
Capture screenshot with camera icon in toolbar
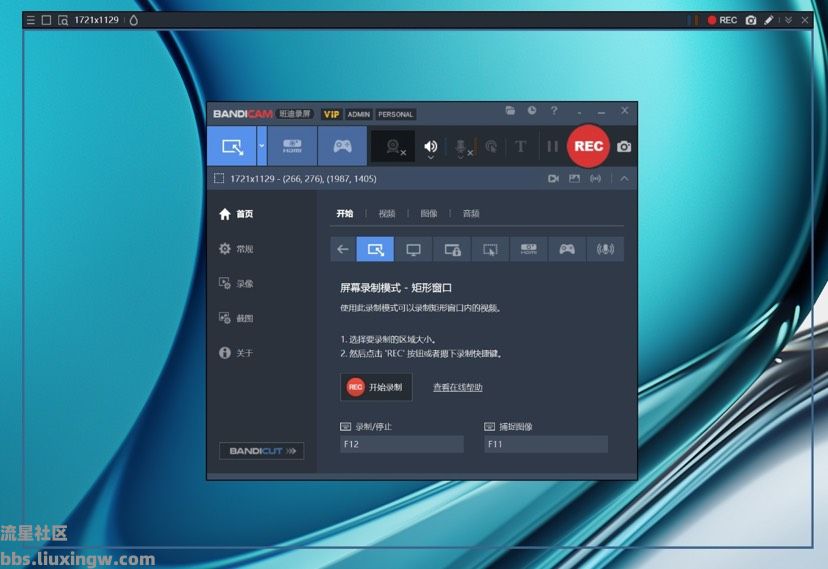point(624,147)
